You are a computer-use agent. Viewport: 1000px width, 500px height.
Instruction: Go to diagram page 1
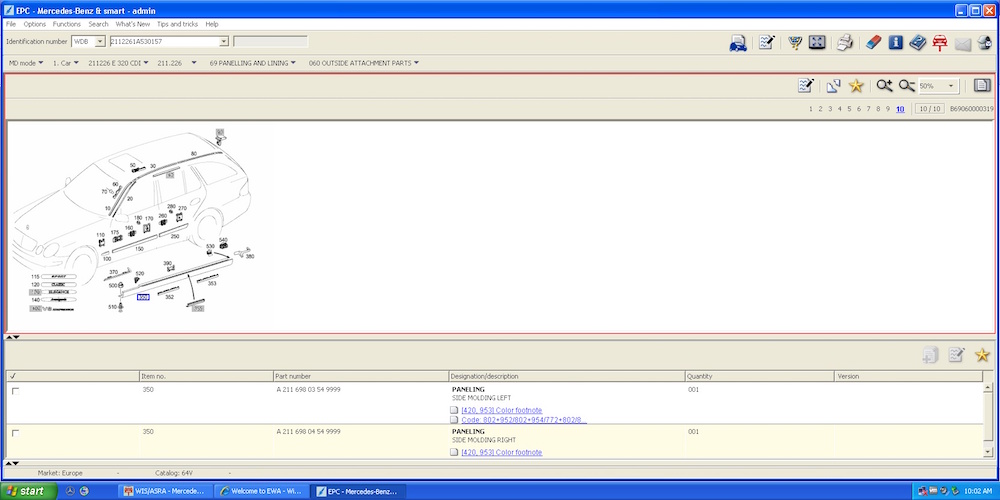pyautogui.click(x=811, y=109)
